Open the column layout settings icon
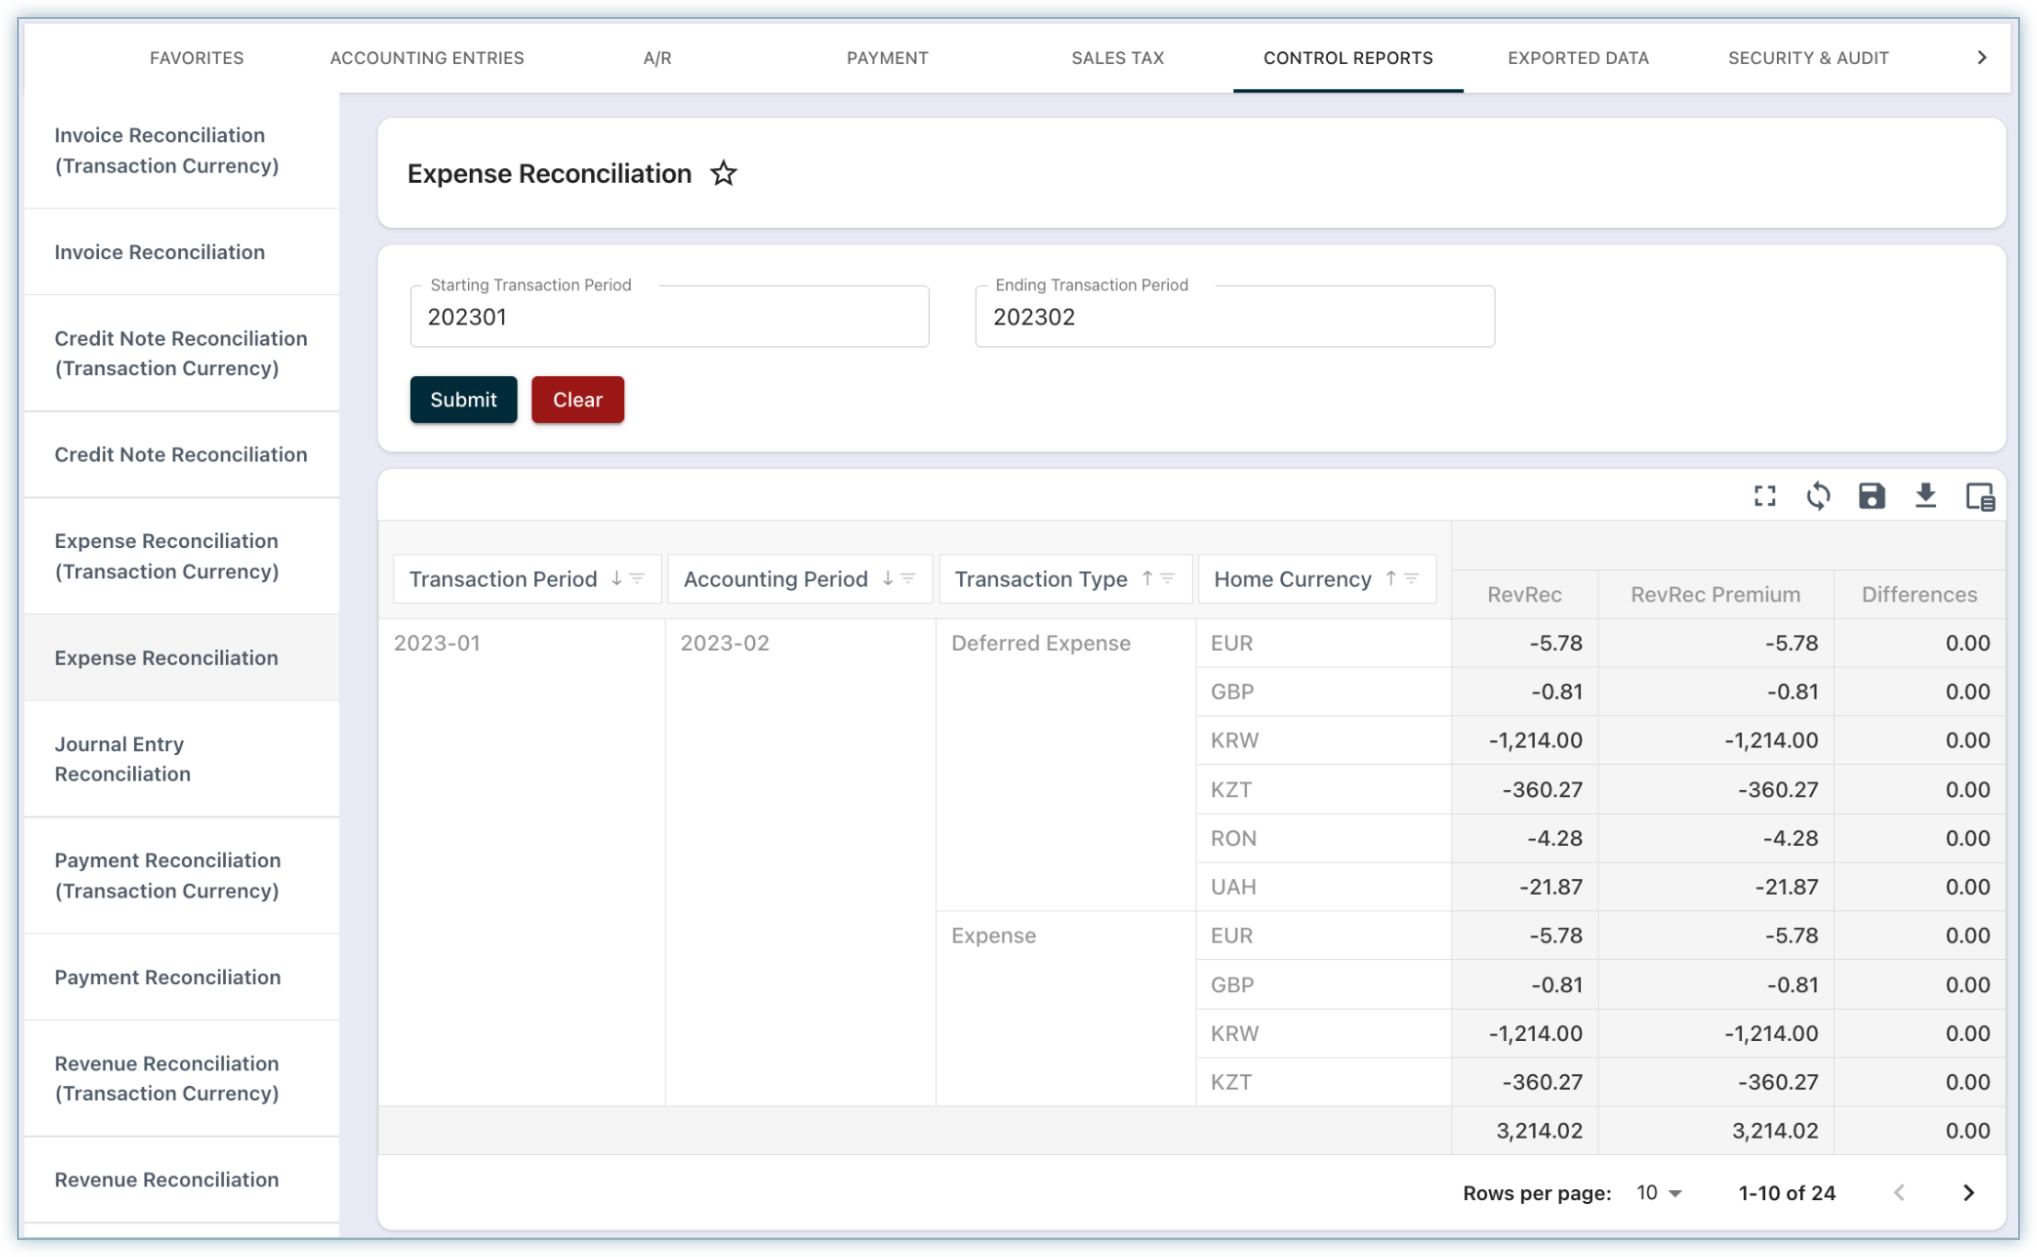The image size is (2037, 1257). tap(1980, 496)
